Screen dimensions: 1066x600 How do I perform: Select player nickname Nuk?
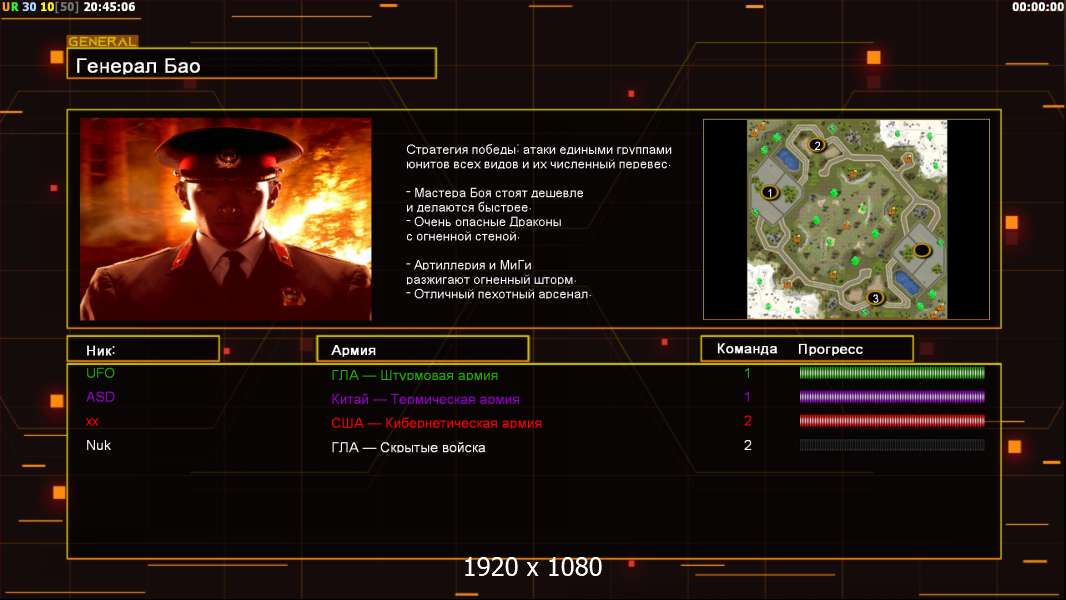pos(98,445)
